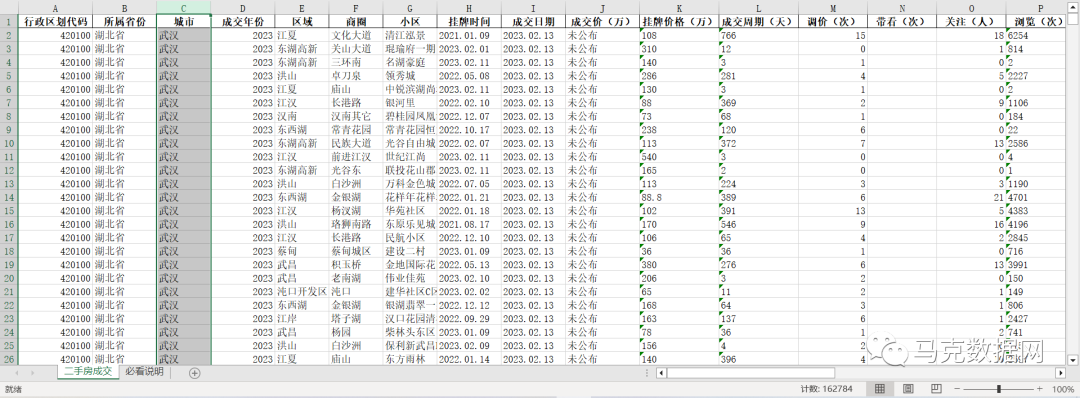Zoom in using the plus button
The image size is (1080, 398).
(x=1040, y=389)
